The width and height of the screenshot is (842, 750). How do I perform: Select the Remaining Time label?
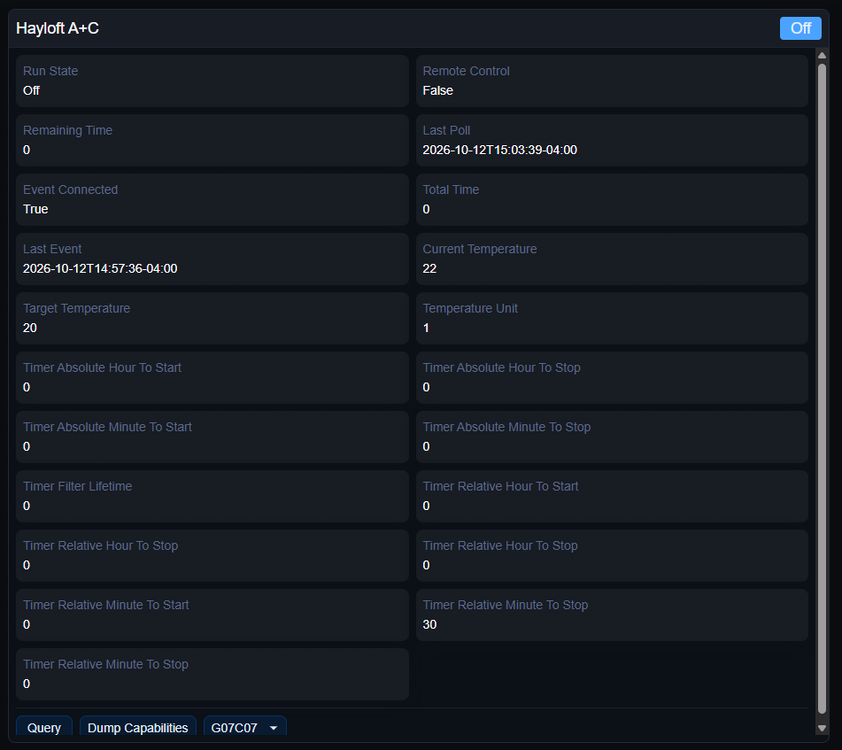[68, 130]
